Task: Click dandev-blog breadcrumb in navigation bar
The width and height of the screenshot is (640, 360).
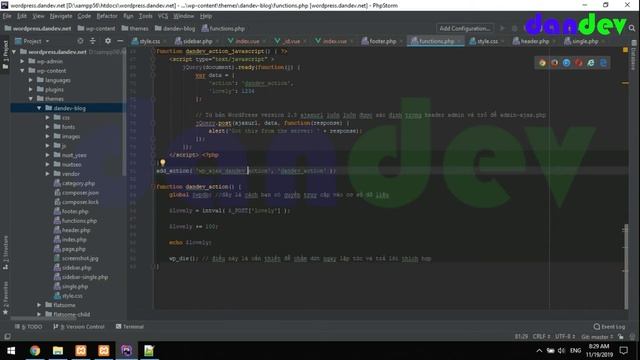Action: [x=175, y=28]
